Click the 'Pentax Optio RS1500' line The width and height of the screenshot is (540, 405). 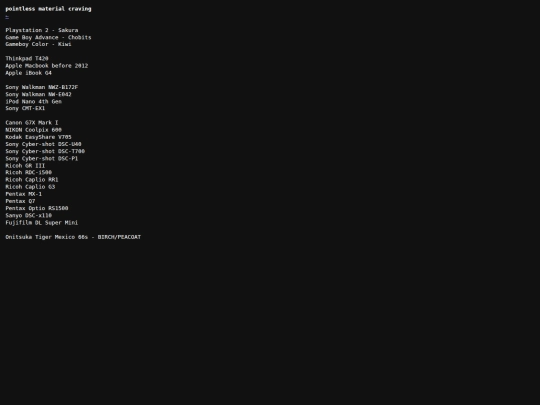point(37,208)
